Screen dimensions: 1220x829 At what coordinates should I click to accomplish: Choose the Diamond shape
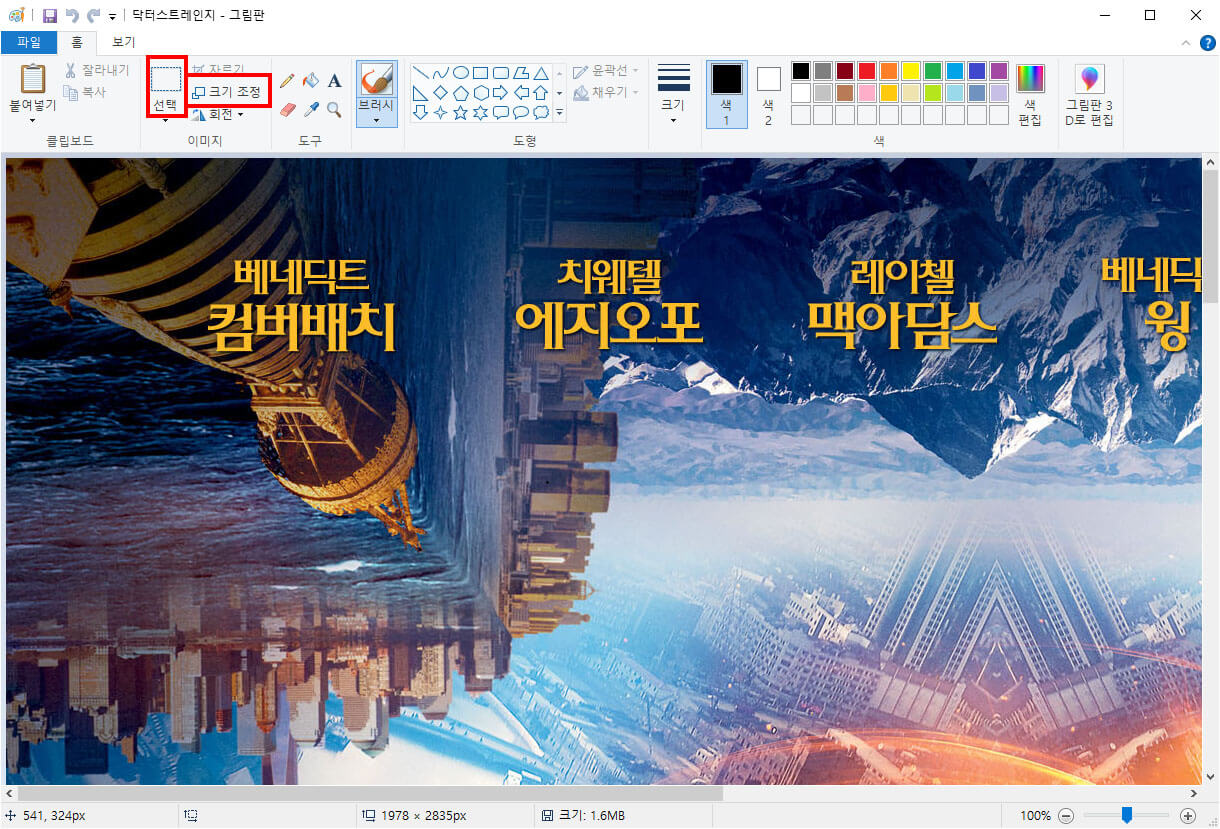(x=441, y=93)
